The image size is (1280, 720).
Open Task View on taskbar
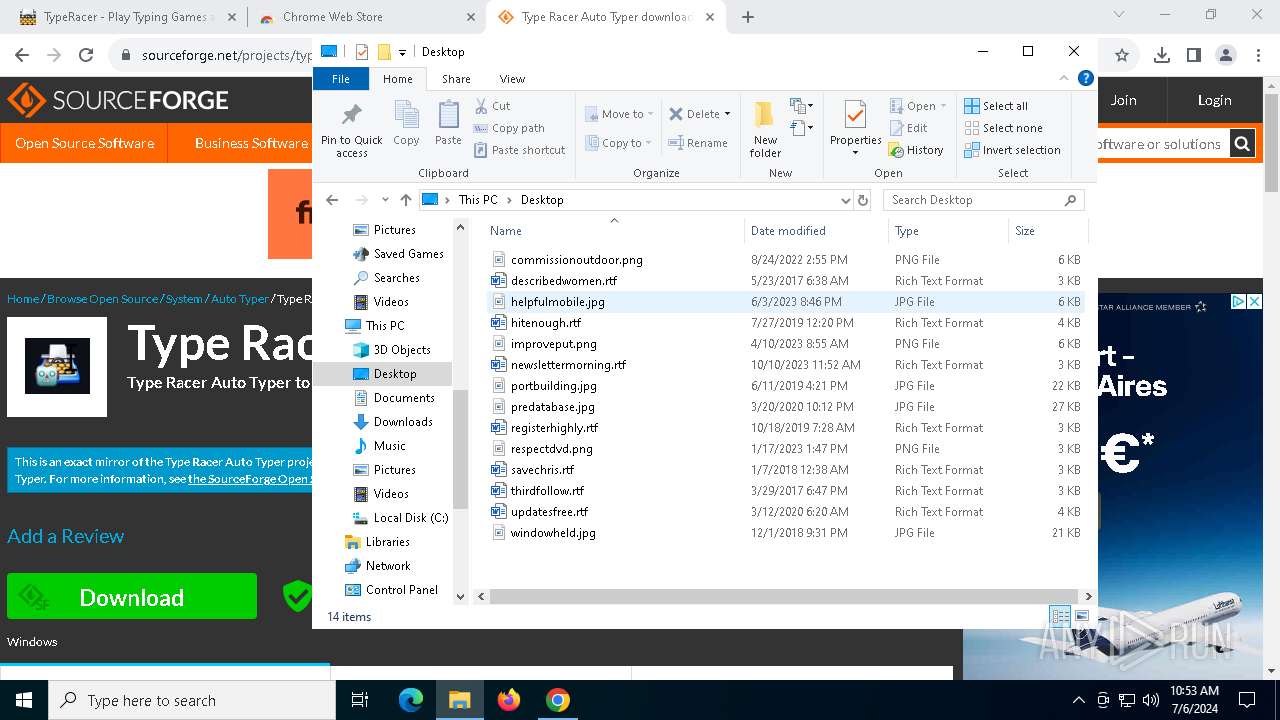[x=360, y=700]
